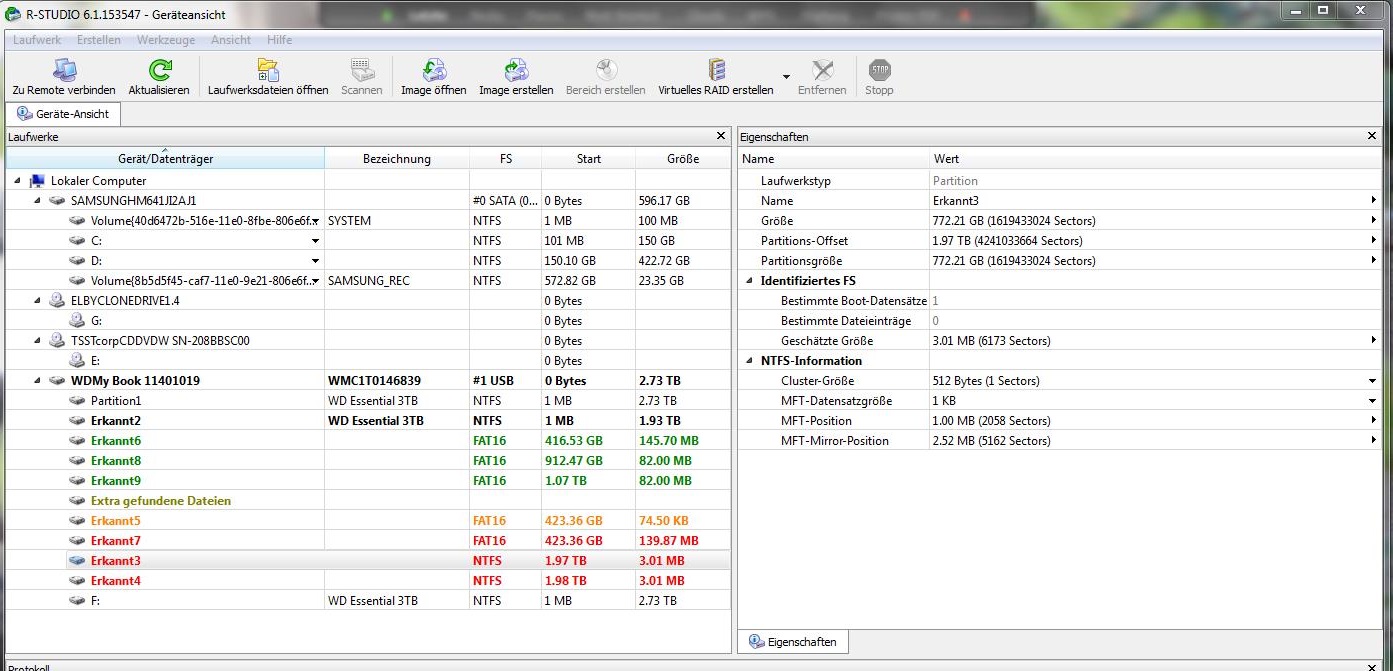This screenshot has height=671, width=1393.
Task: Click the Partition1 volume icon
Action: 78,401
